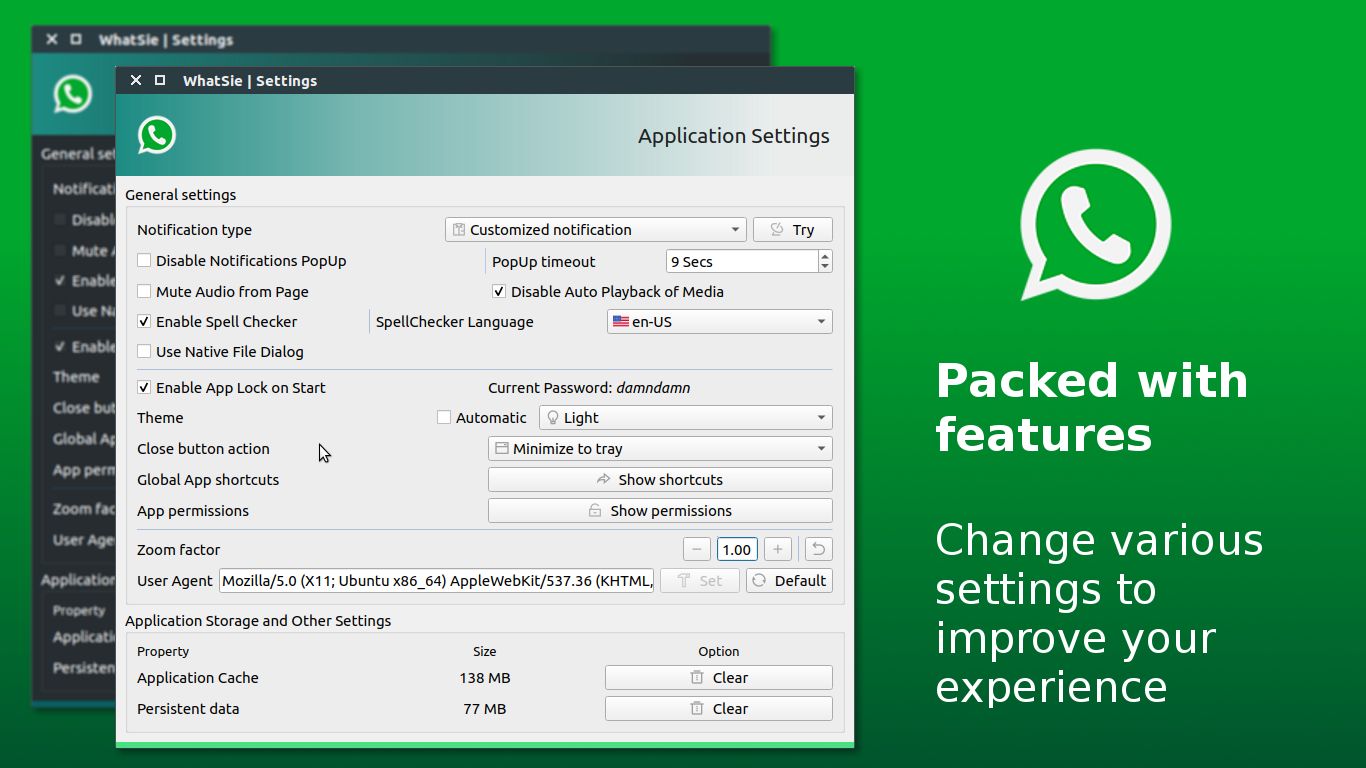Click the Try notification button
Image resolution: width=1366 pixels, height=768 pixels.
[x=793, y=230]
